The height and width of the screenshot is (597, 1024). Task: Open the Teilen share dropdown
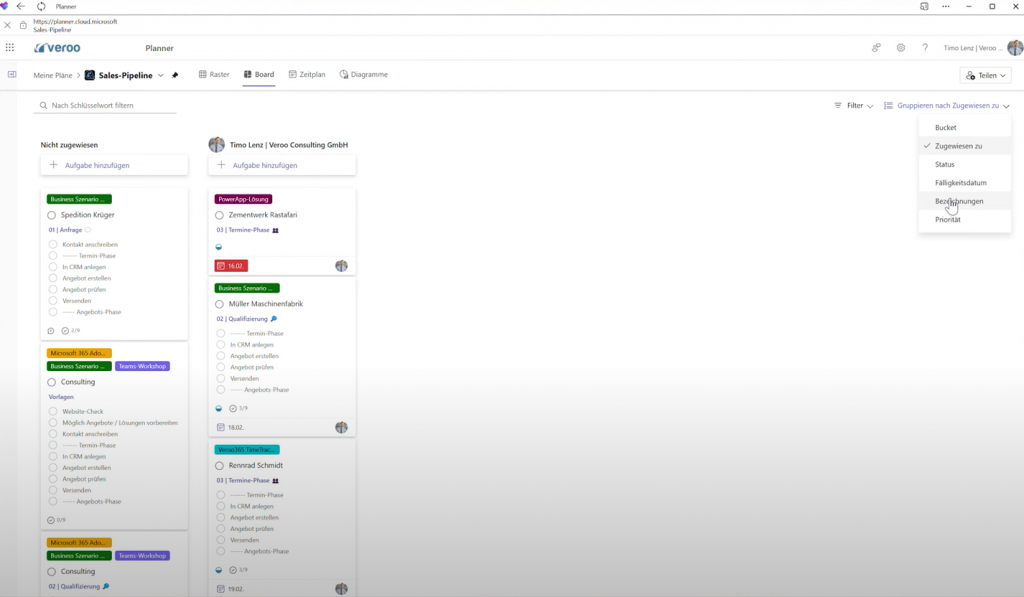[985, 75]
